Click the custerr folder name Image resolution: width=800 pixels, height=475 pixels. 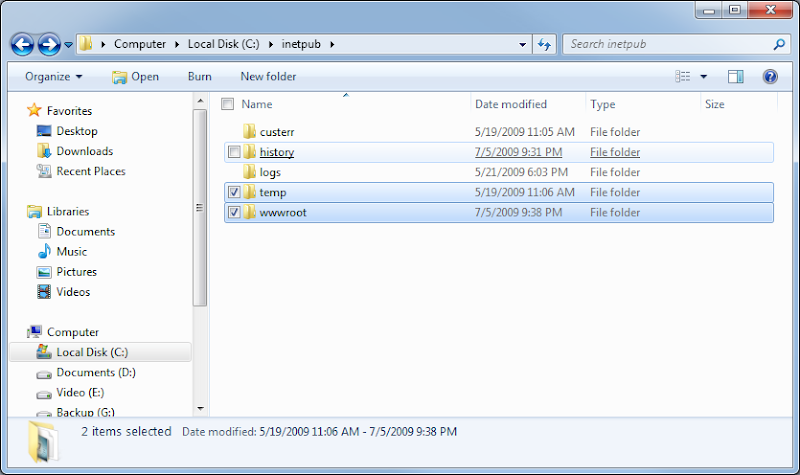(277, 132)
